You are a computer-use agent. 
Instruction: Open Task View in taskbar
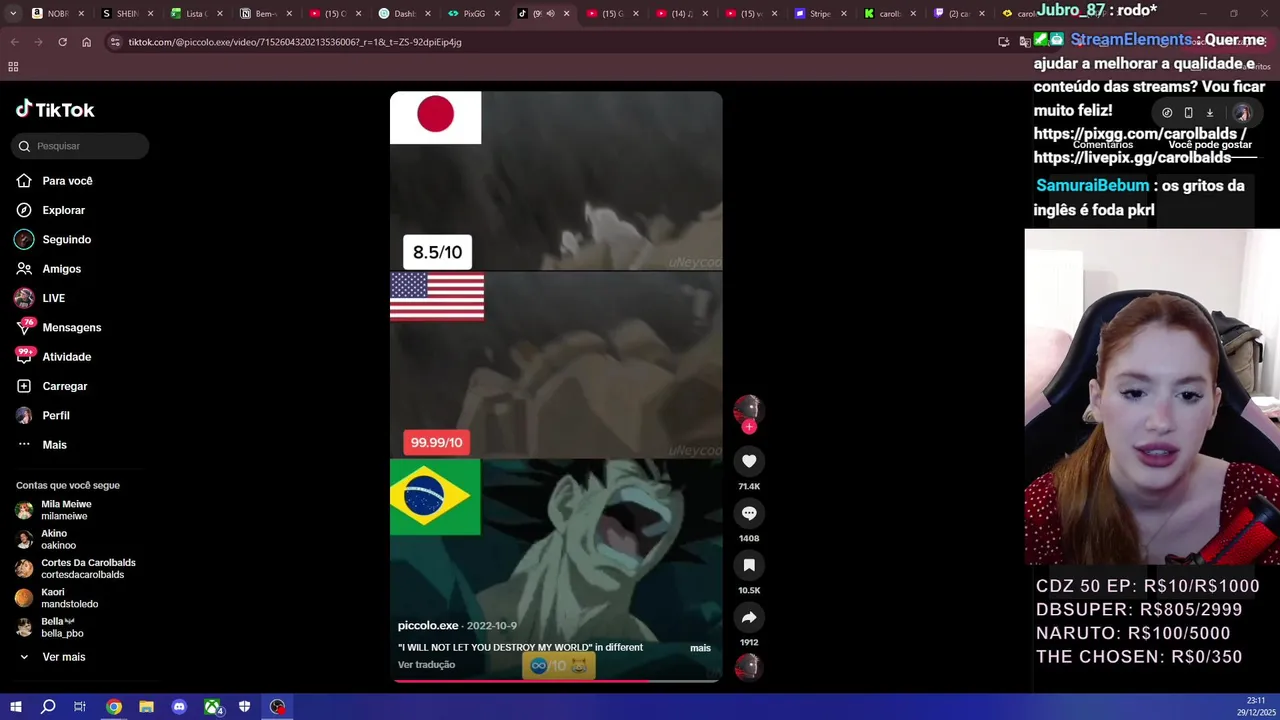coord(80,707)
